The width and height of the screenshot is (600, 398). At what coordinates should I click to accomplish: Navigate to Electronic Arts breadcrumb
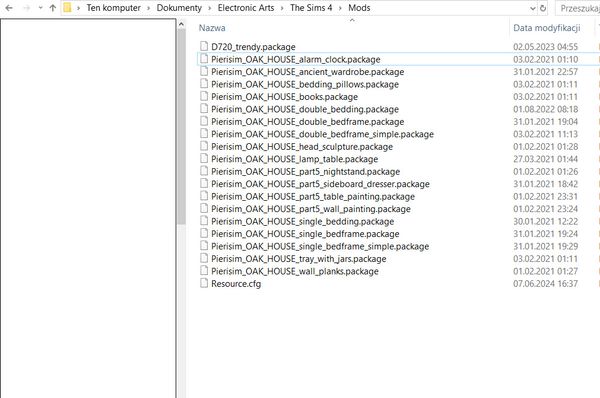(246, 8)
